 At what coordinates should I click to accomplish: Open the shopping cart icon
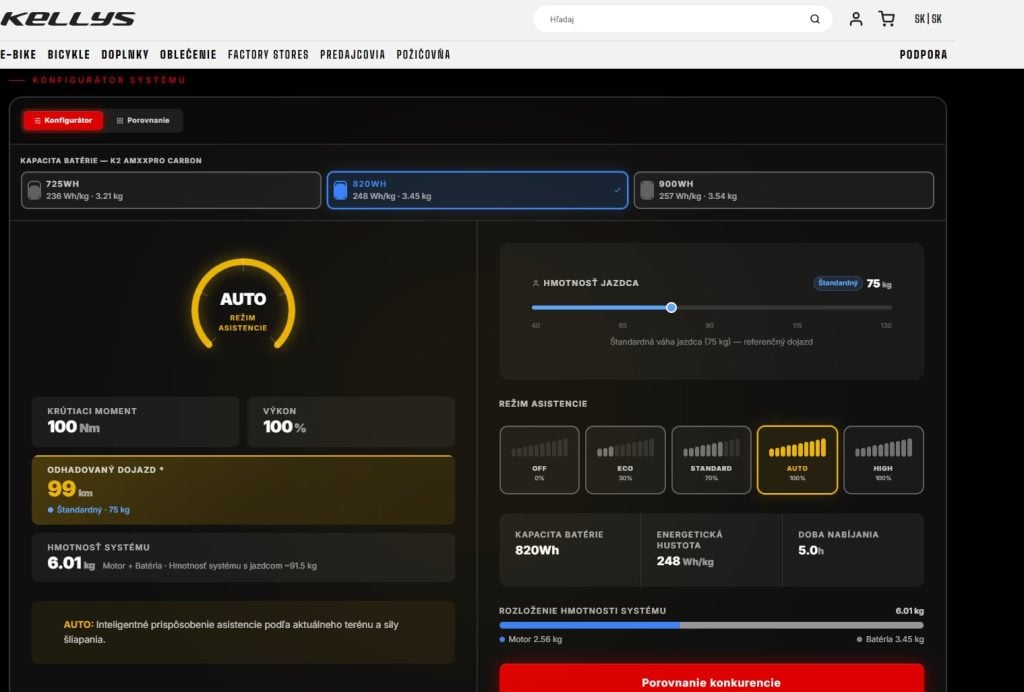pos(886,19)
